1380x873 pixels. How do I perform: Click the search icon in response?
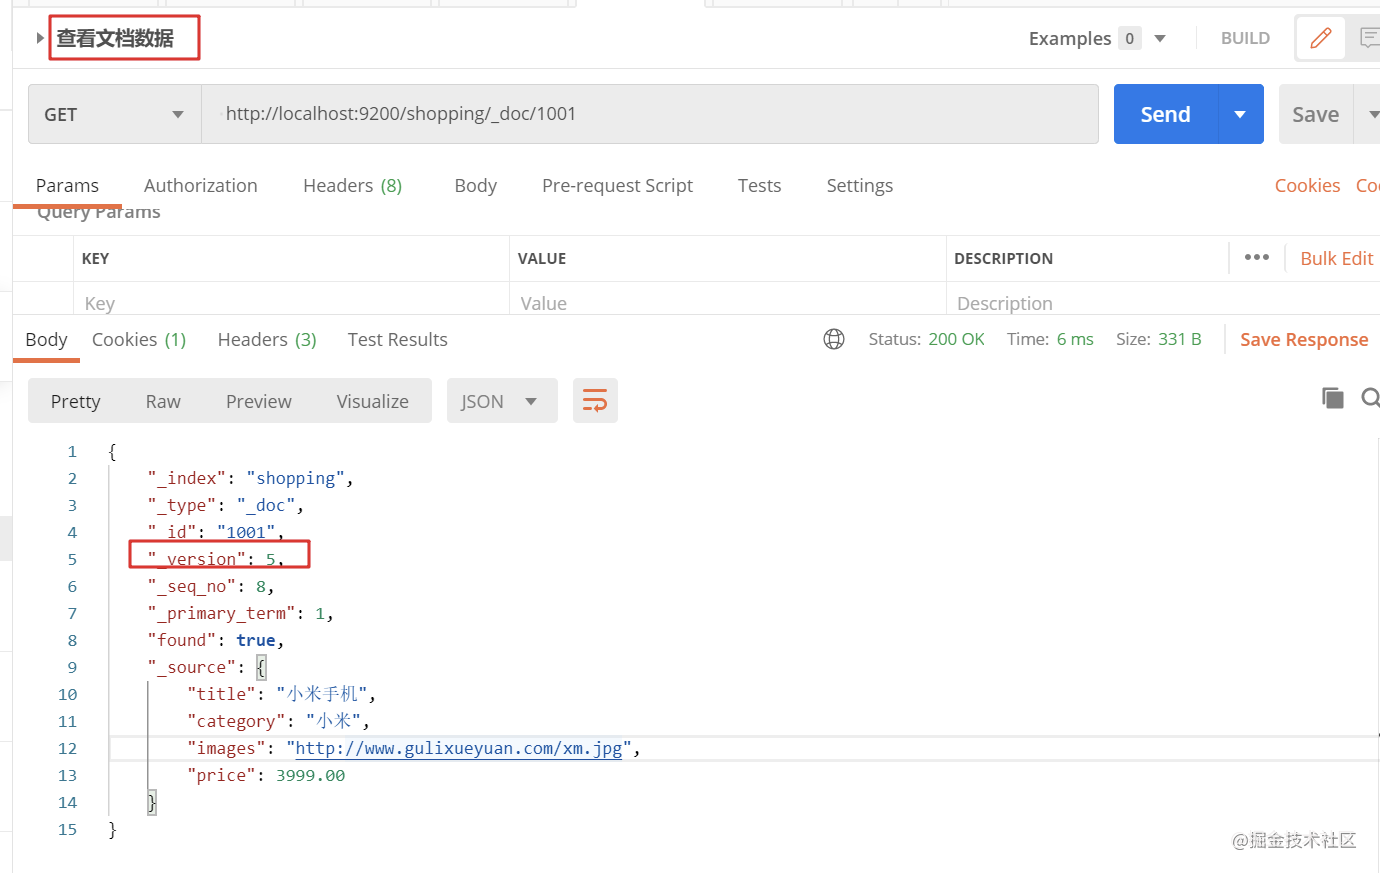pos(1371,398)
